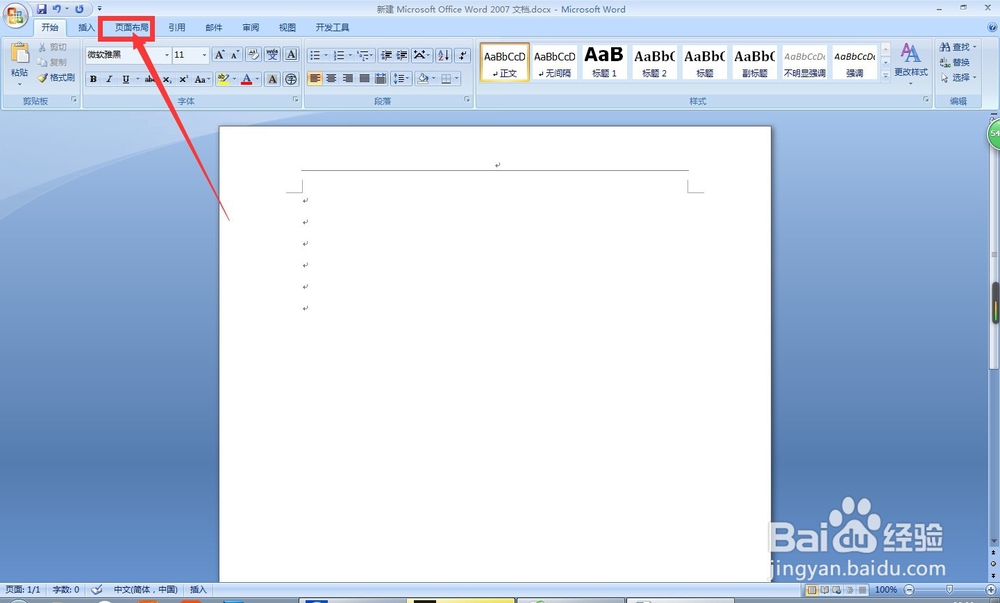Toggle Underline formatting
Screen dimensions: 1000x603
click(x=126, y=79)
